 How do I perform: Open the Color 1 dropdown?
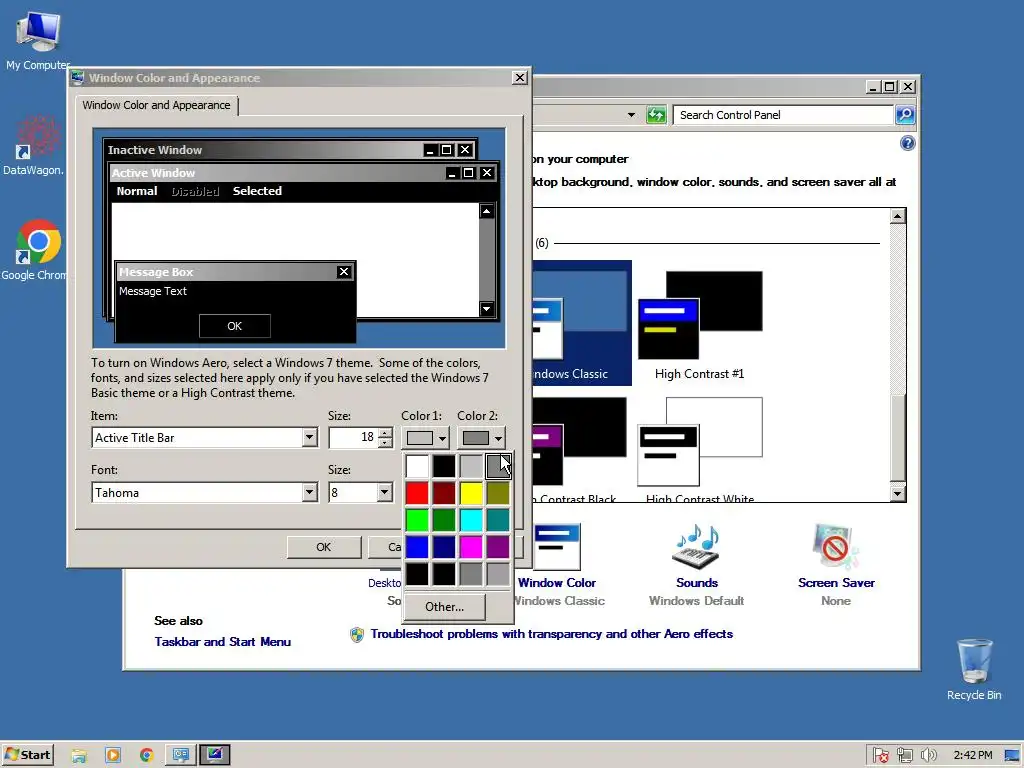pyautogui.click(x=425, y=438)
